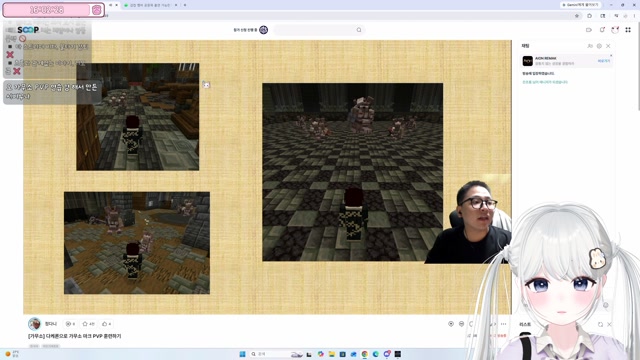
Task: Open the three-dot more options below player
Action: [x=504, y=324]
